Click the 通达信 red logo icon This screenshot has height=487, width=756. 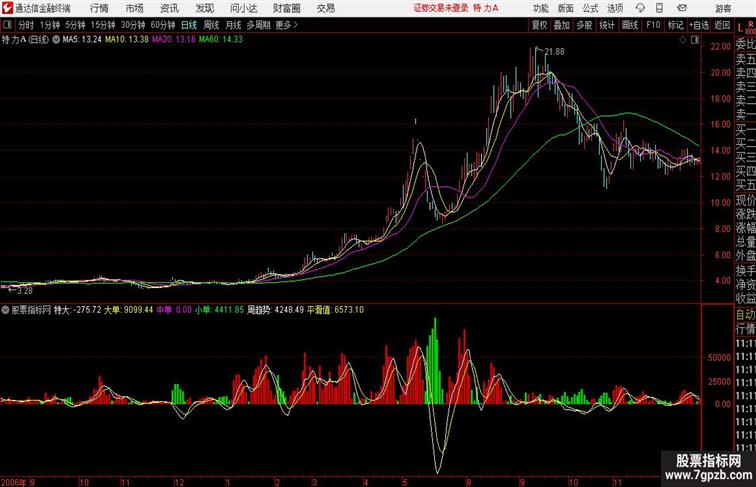(7, 8)
